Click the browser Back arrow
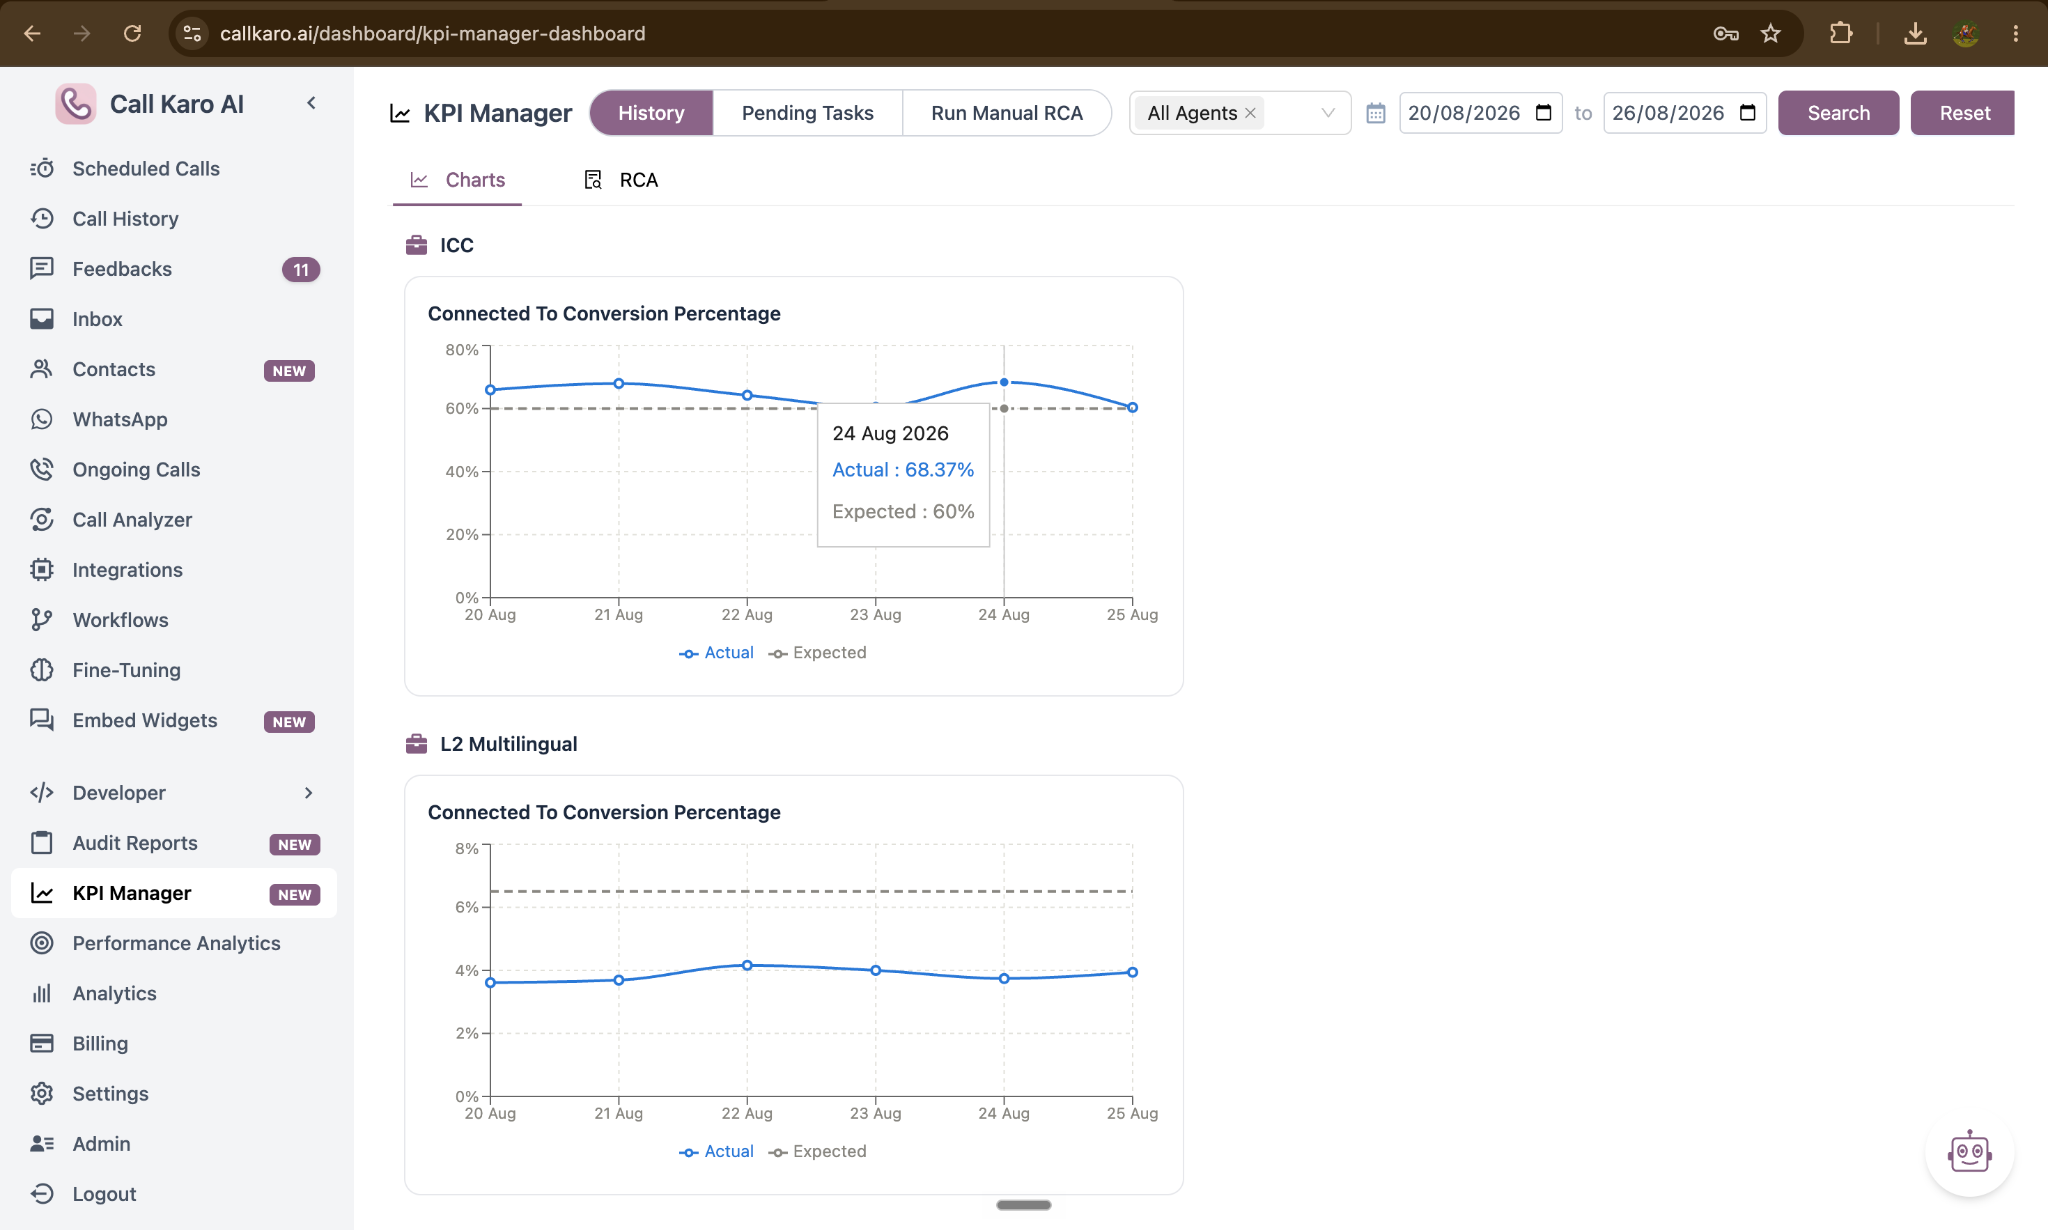Viewport: 2048px width, 1230px height. [x=32, y=33]
